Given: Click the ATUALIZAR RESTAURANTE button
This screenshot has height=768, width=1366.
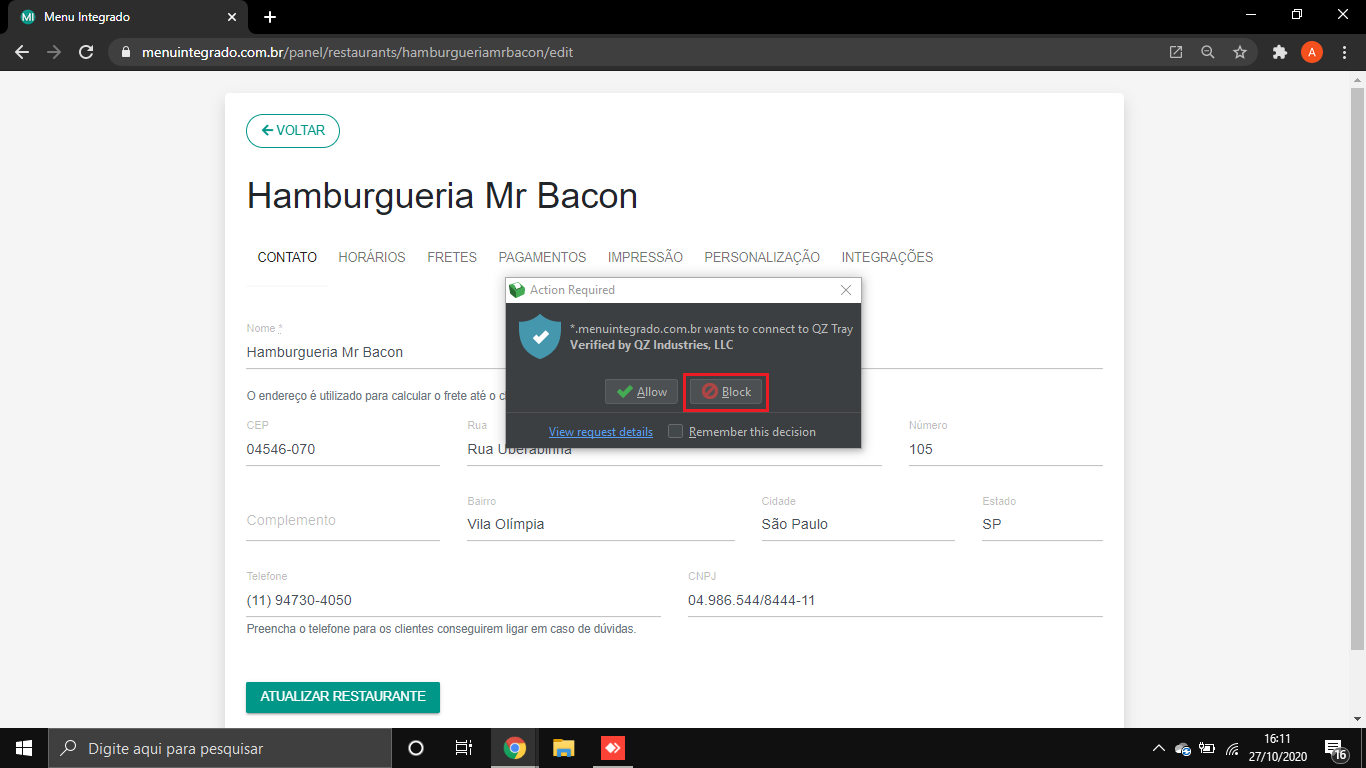Looking at the screenshot, I should click(x=343, y=697).
